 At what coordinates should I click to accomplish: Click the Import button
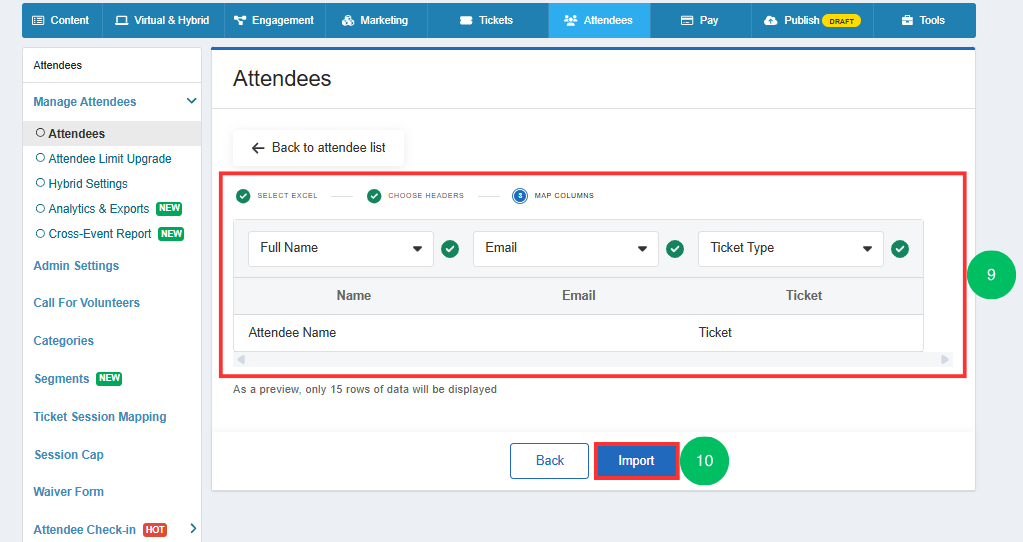coord(636,460)
